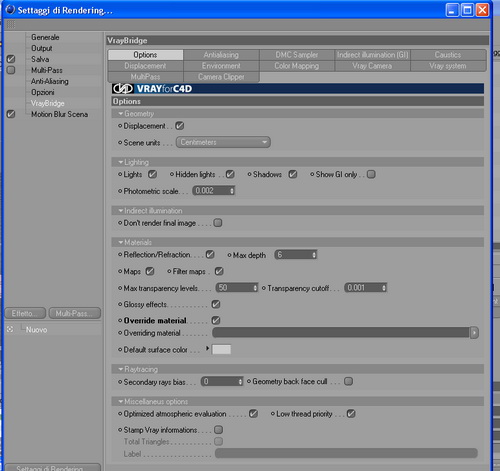Collapse the Lighting section

[121, 162]
